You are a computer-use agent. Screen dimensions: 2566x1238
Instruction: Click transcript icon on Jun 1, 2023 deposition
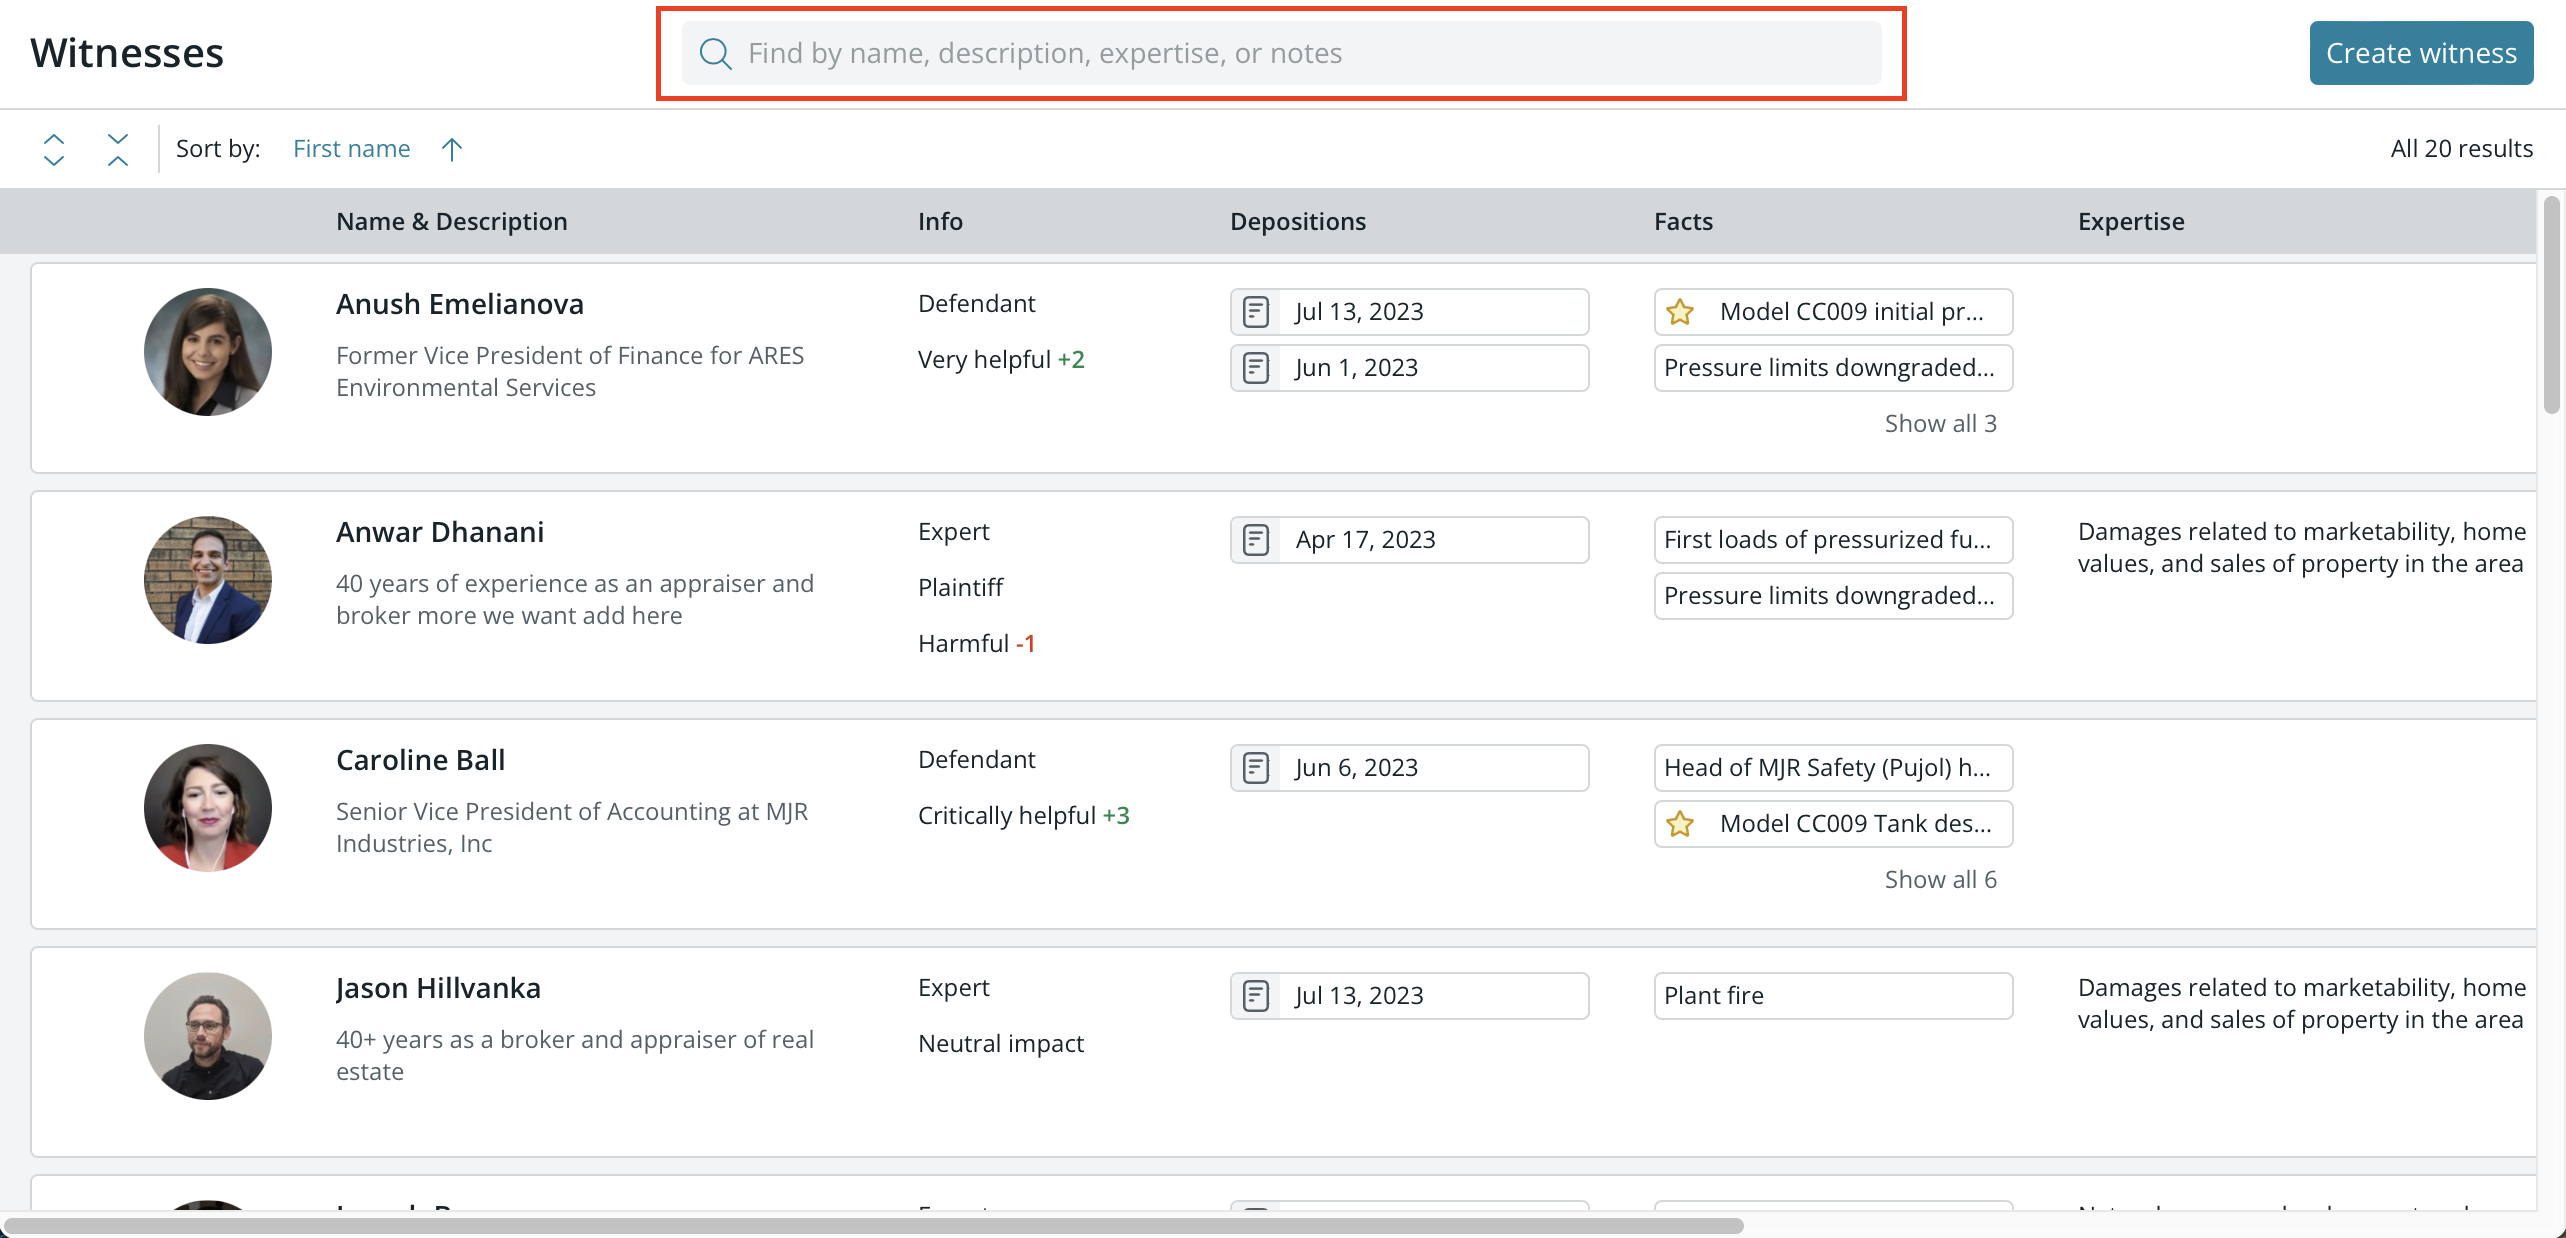click(x=1256, y=368)
